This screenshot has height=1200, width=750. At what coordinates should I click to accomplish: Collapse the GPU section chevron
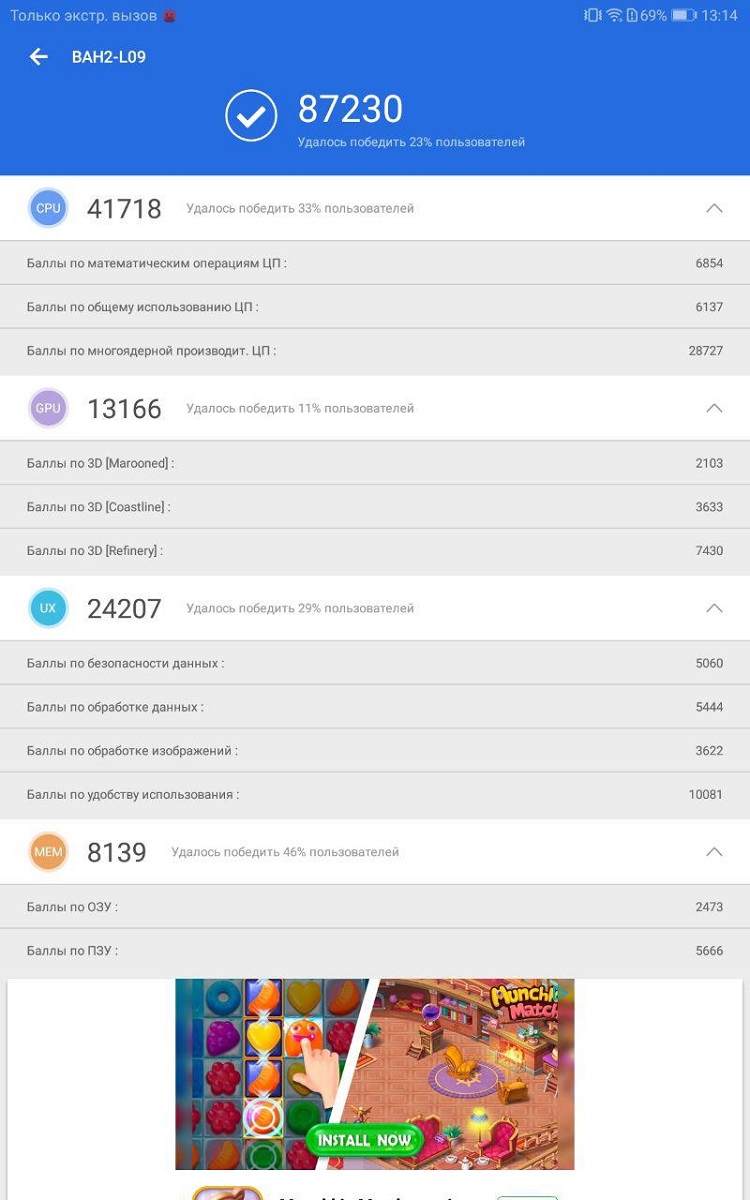coord(714,408)
